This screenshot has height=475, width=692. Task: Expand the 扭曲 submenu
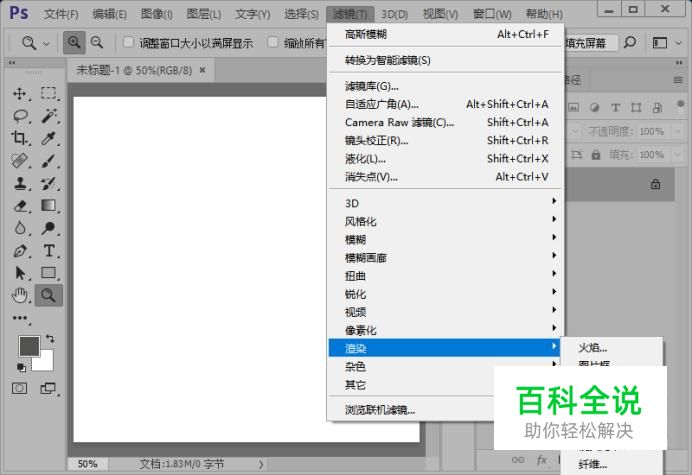pyautogui.click(x=446, y=276)
